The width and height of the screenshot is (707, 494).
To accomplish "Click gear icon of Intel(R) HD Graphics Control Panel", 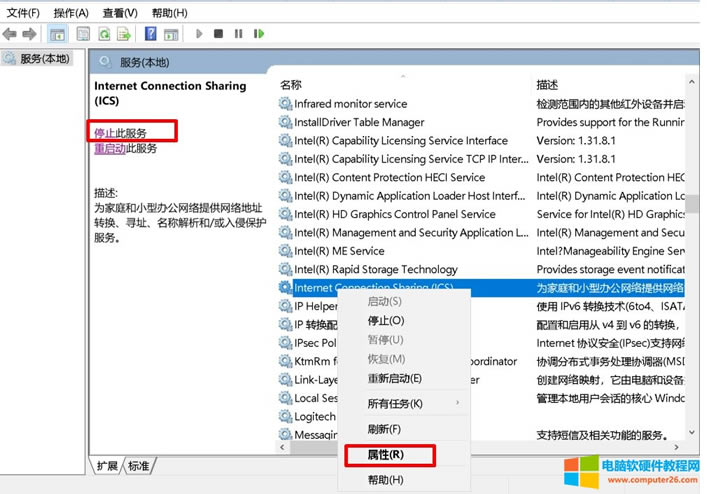I will click(285, 214).
